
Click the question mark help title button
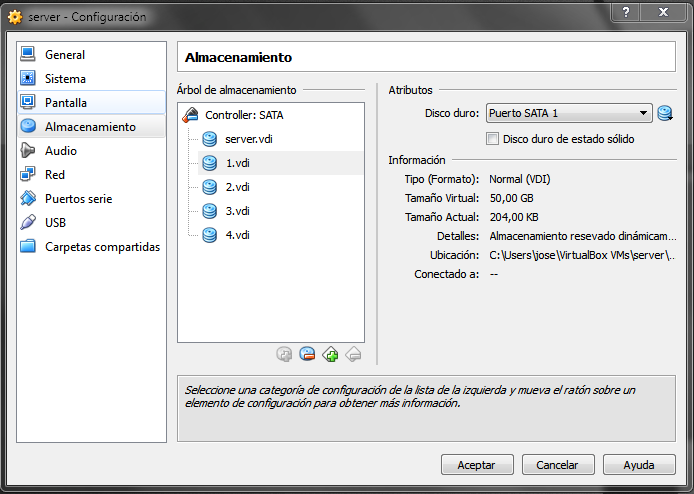(626, 12)
